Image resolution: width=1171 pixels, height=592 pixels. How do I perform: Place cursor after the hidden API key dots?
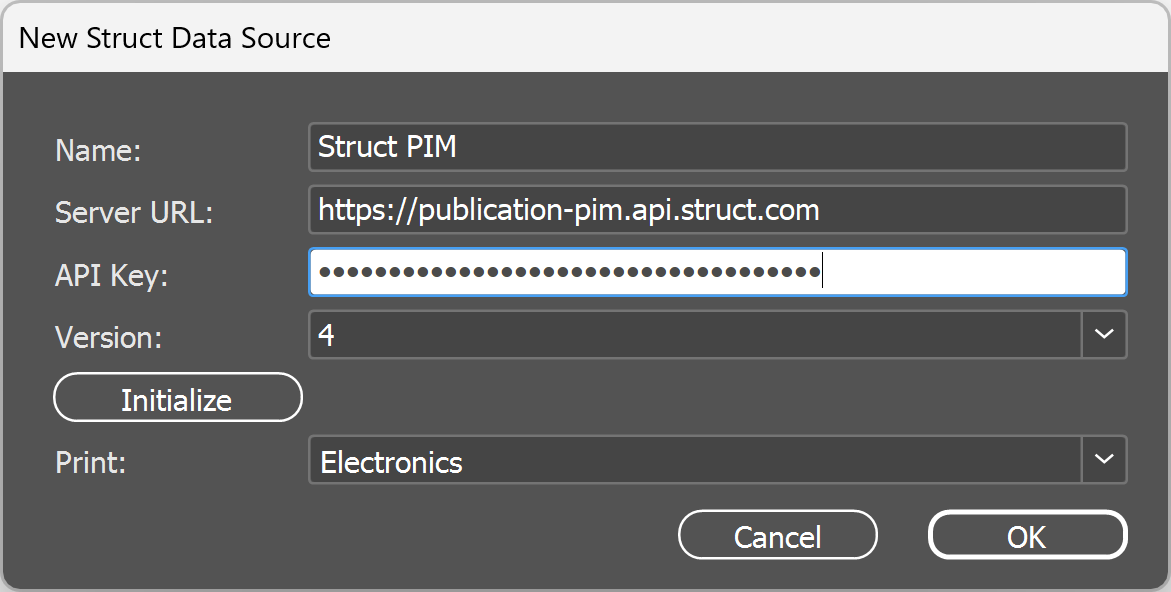pos(822,271)
